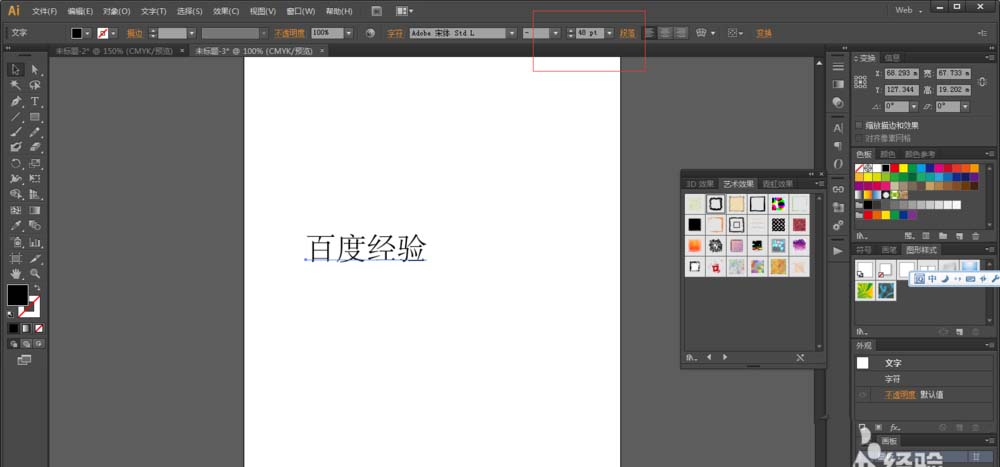Select the Zoom magnifier tool

point(35,273)
